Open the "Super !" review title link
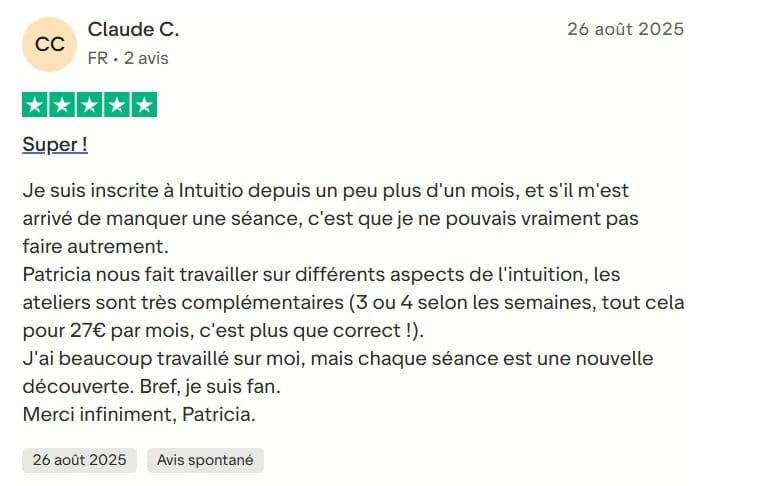 pyautogui.click(x=55, y=145)
